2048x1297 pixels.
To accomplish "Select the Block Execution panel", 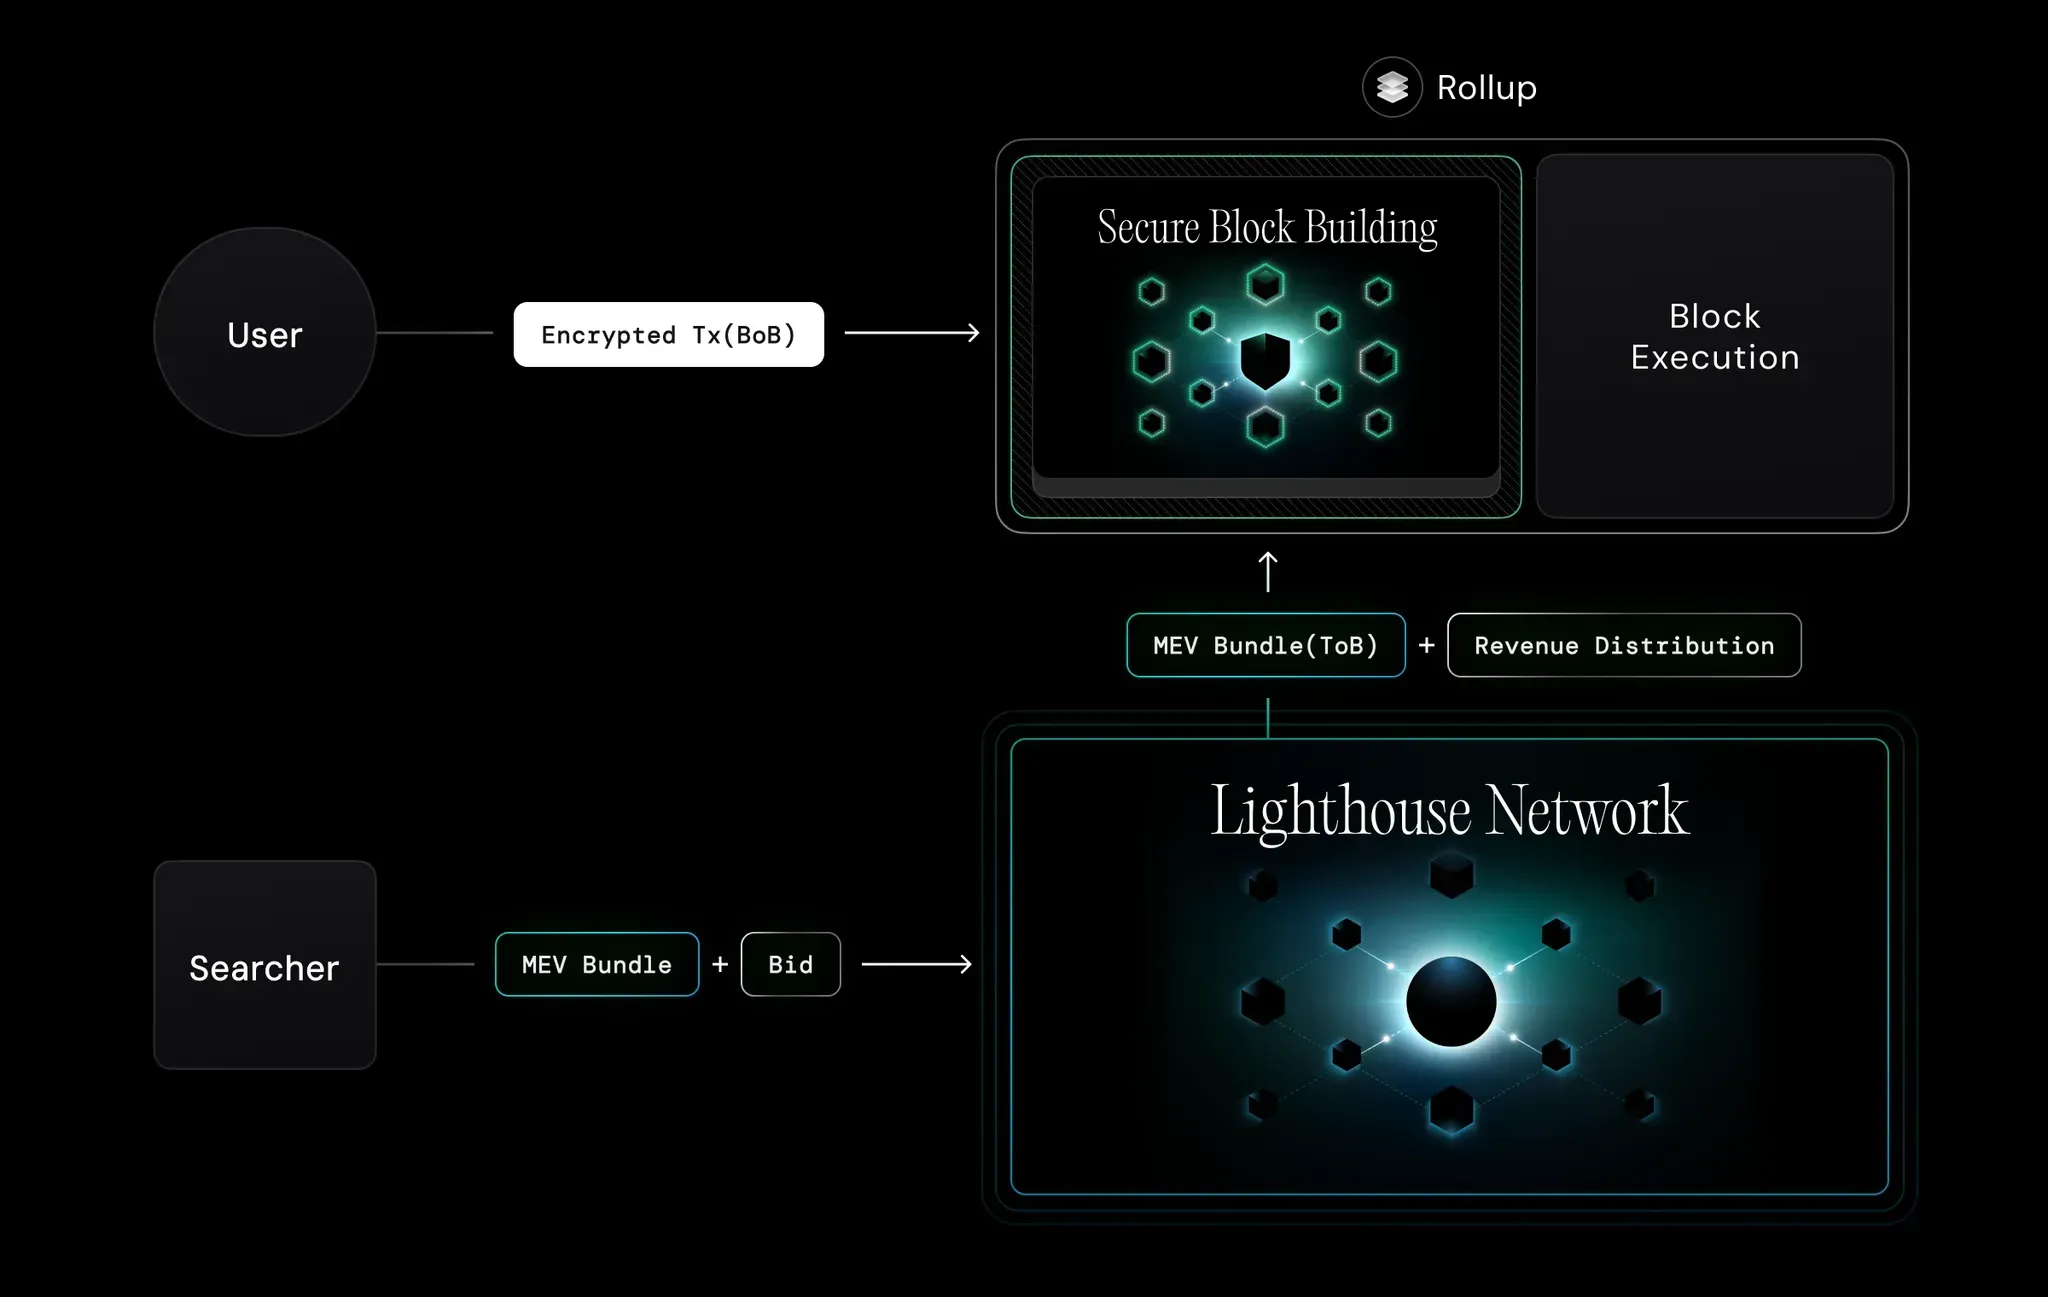I will [1714, 336].
